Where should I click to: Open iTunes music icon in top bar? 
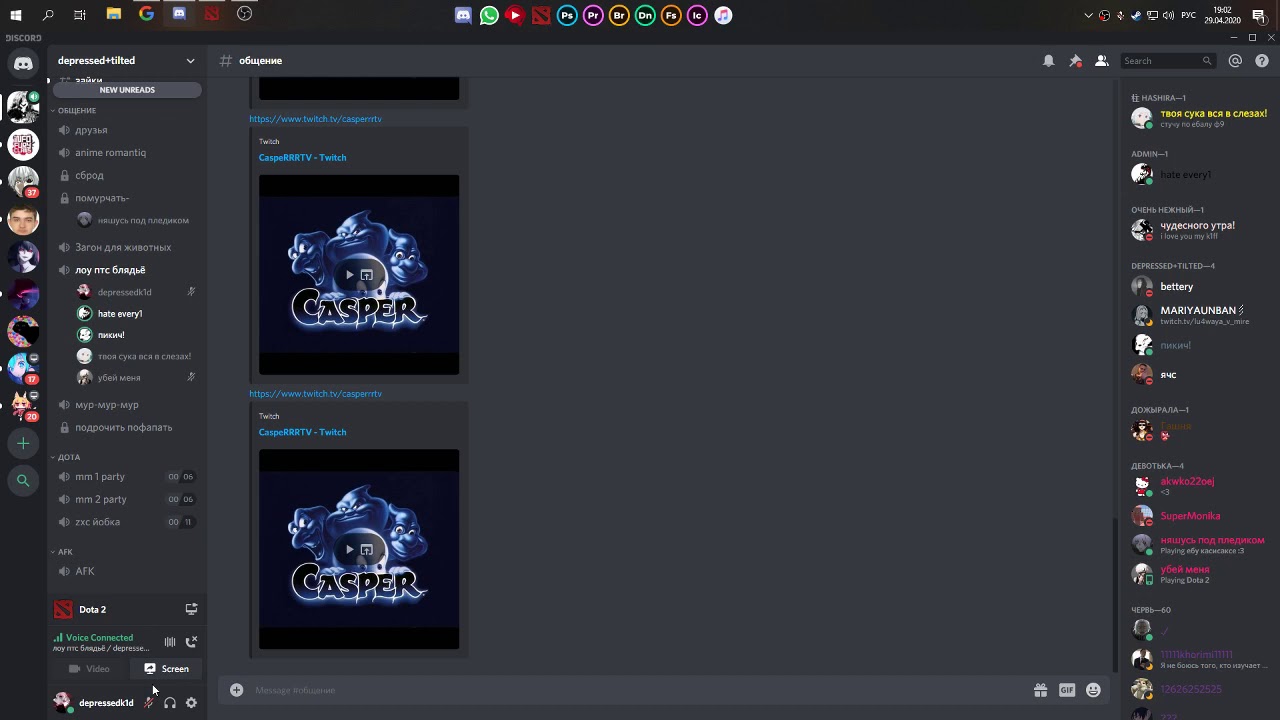[x=723, y=15]
